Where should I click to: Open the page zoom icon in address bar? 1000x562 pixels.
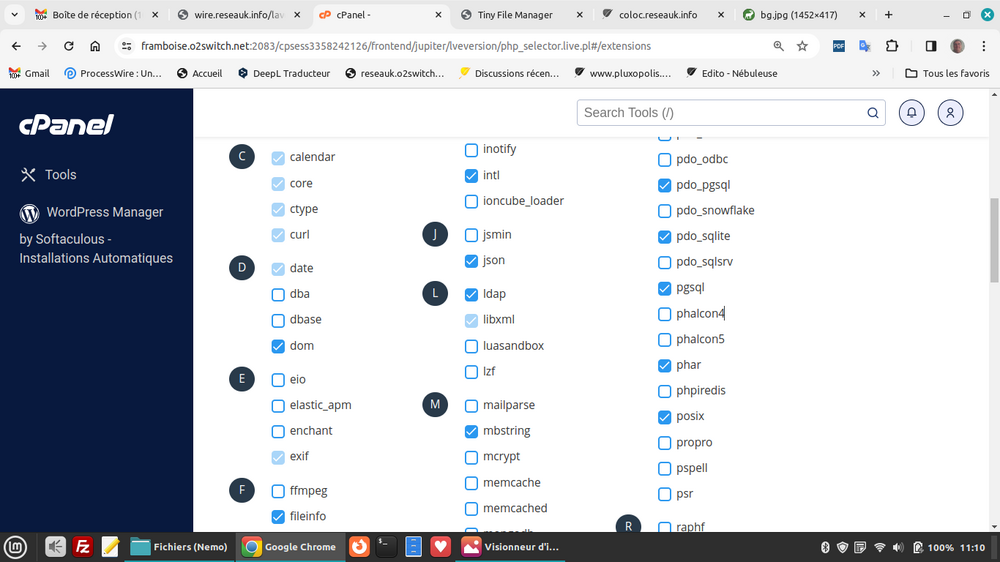[x=778, y=46]
